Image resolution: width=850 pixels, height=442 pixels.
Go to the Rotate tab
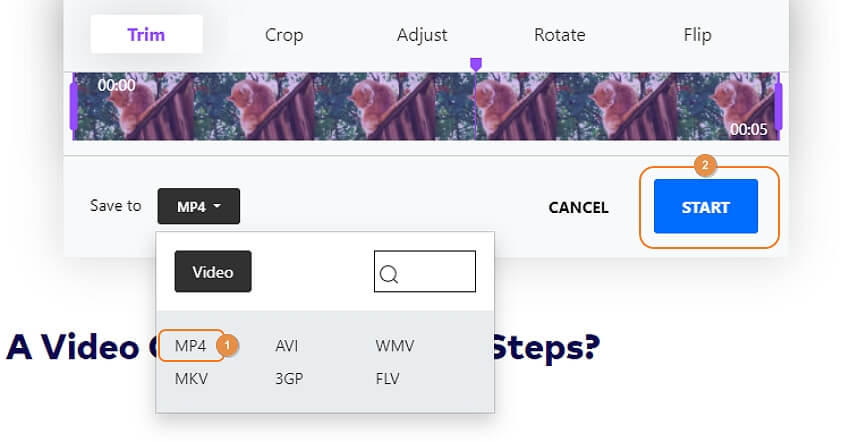coord(559,35)
